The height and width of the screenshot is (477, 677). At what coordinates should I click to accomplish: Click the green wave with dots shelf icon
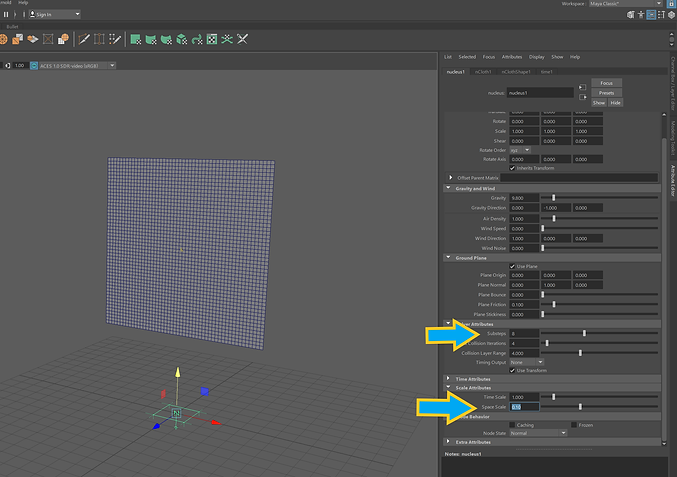coord(227,39)
